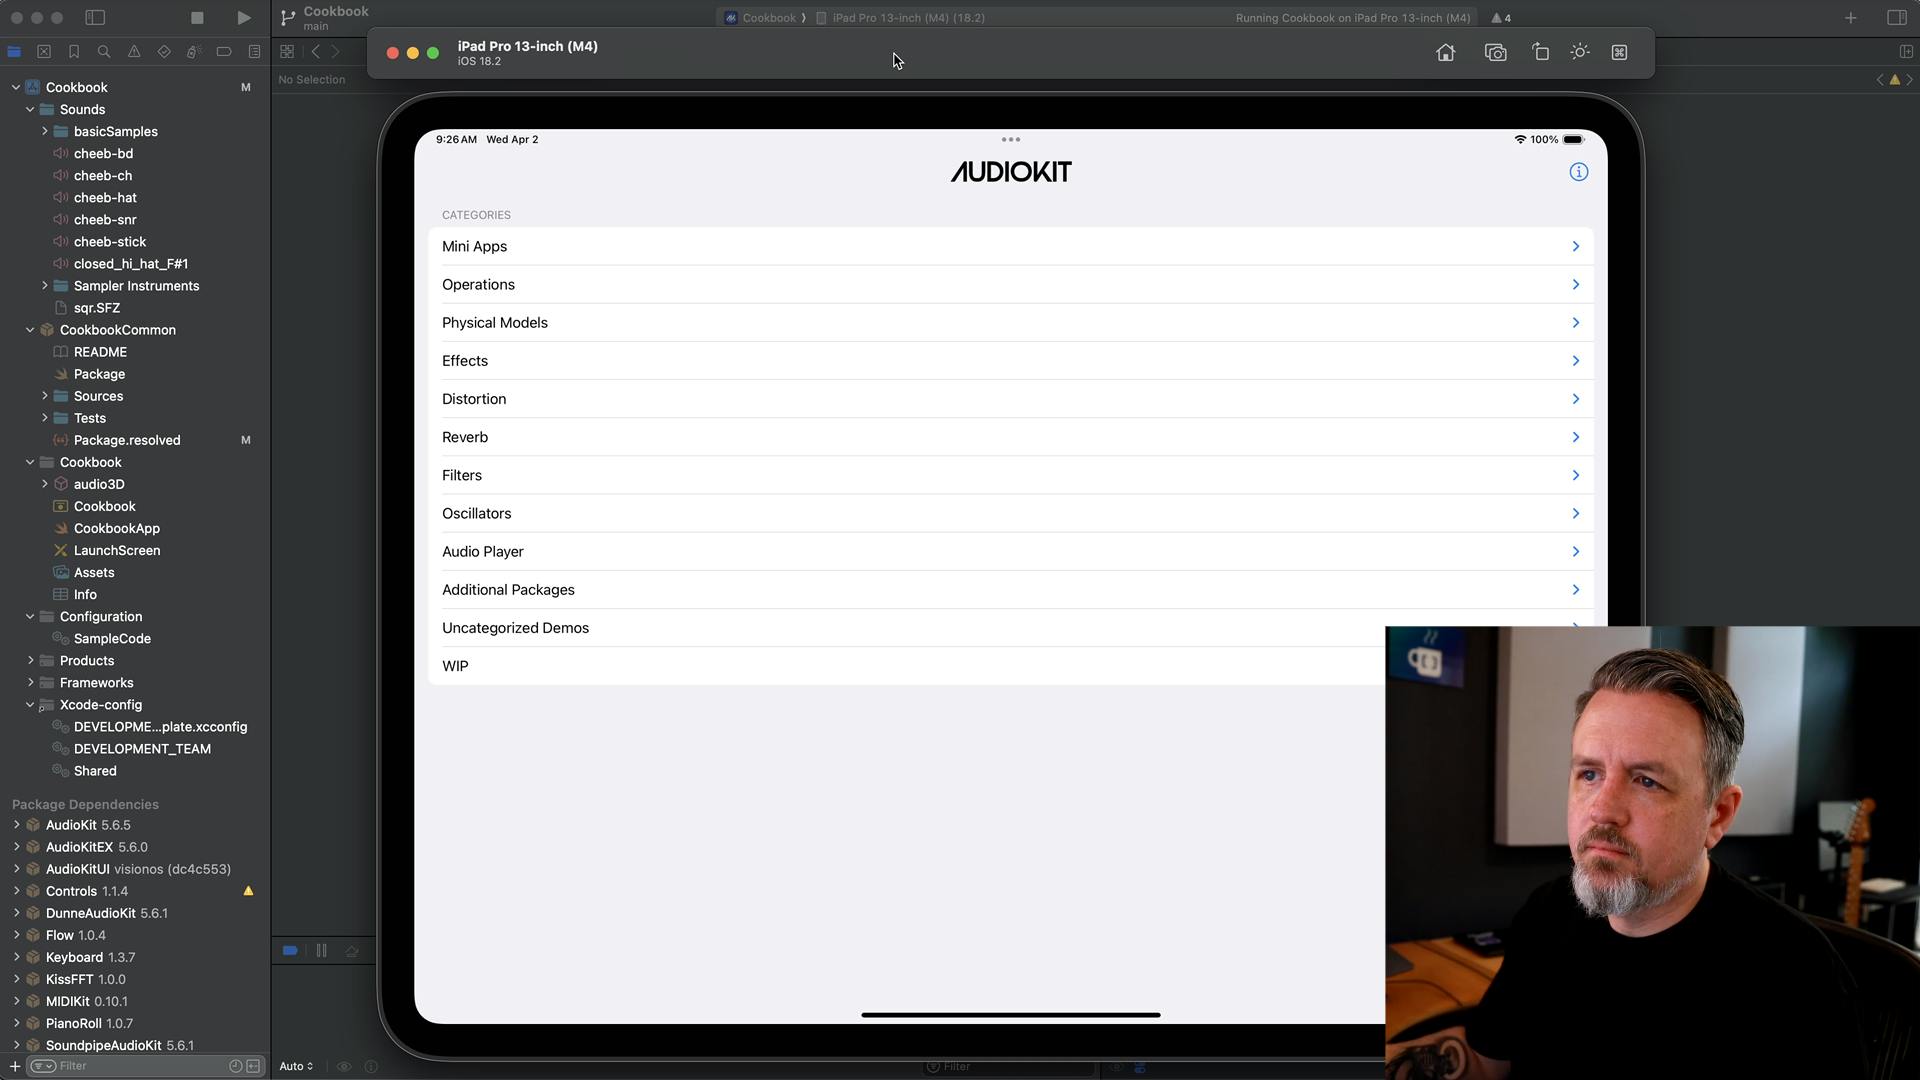The width and height of the screenshot is (1920, 1080).
Task: Open the Mini Apps category
Action: 1010,246
